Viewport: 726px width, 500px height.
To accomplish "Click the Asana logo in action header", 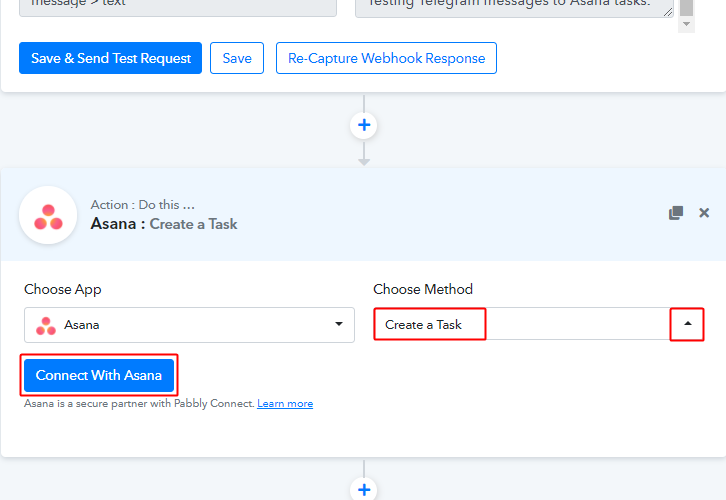I will coord(48,215).
